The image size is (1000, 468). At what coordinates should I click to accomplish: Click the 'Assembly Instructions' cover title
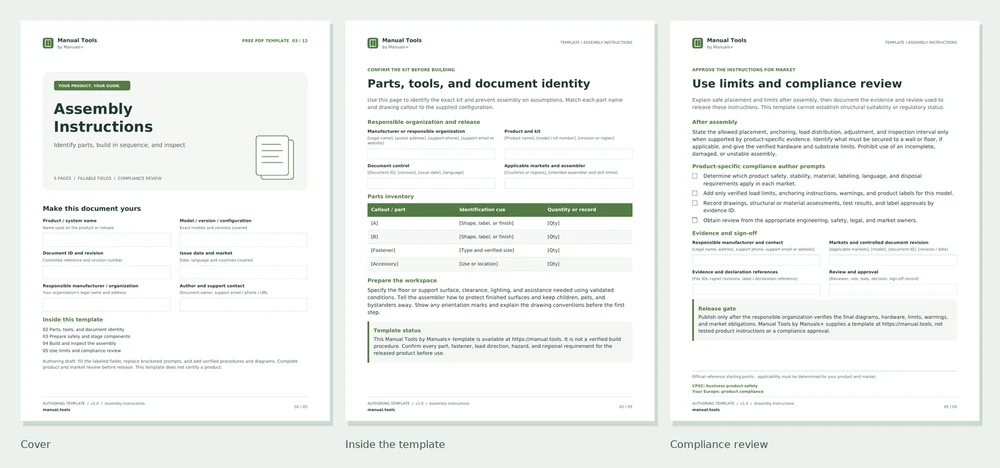[x=103, y=117]
